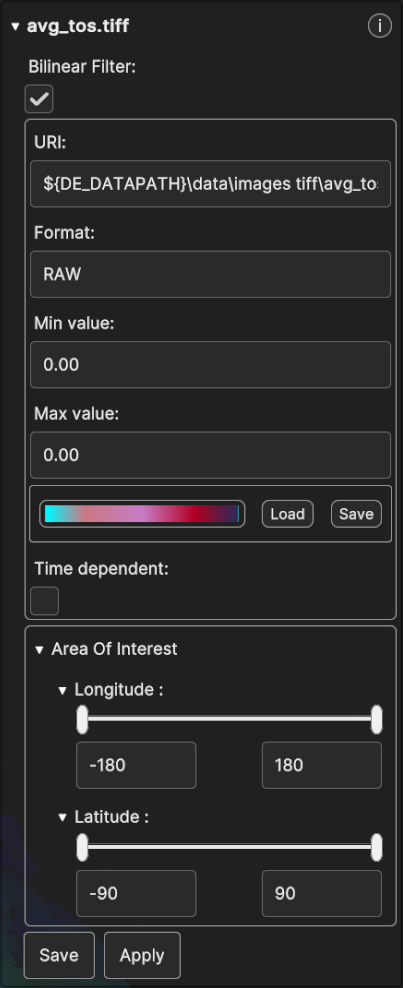Open the Format field showing RAW
The height and width of the screenshot is (988, 403).
pos(210,274)
